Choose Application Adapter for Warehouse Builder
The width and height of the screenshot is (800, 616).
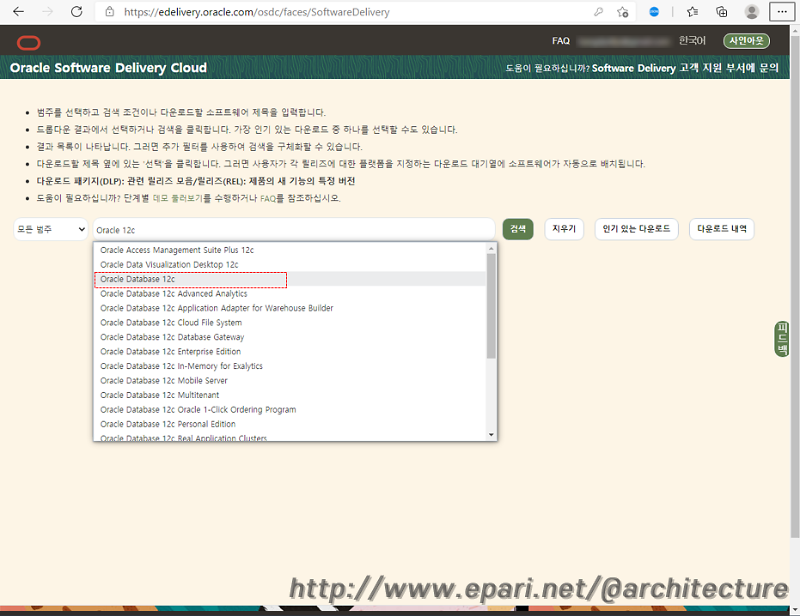[289, 308]
